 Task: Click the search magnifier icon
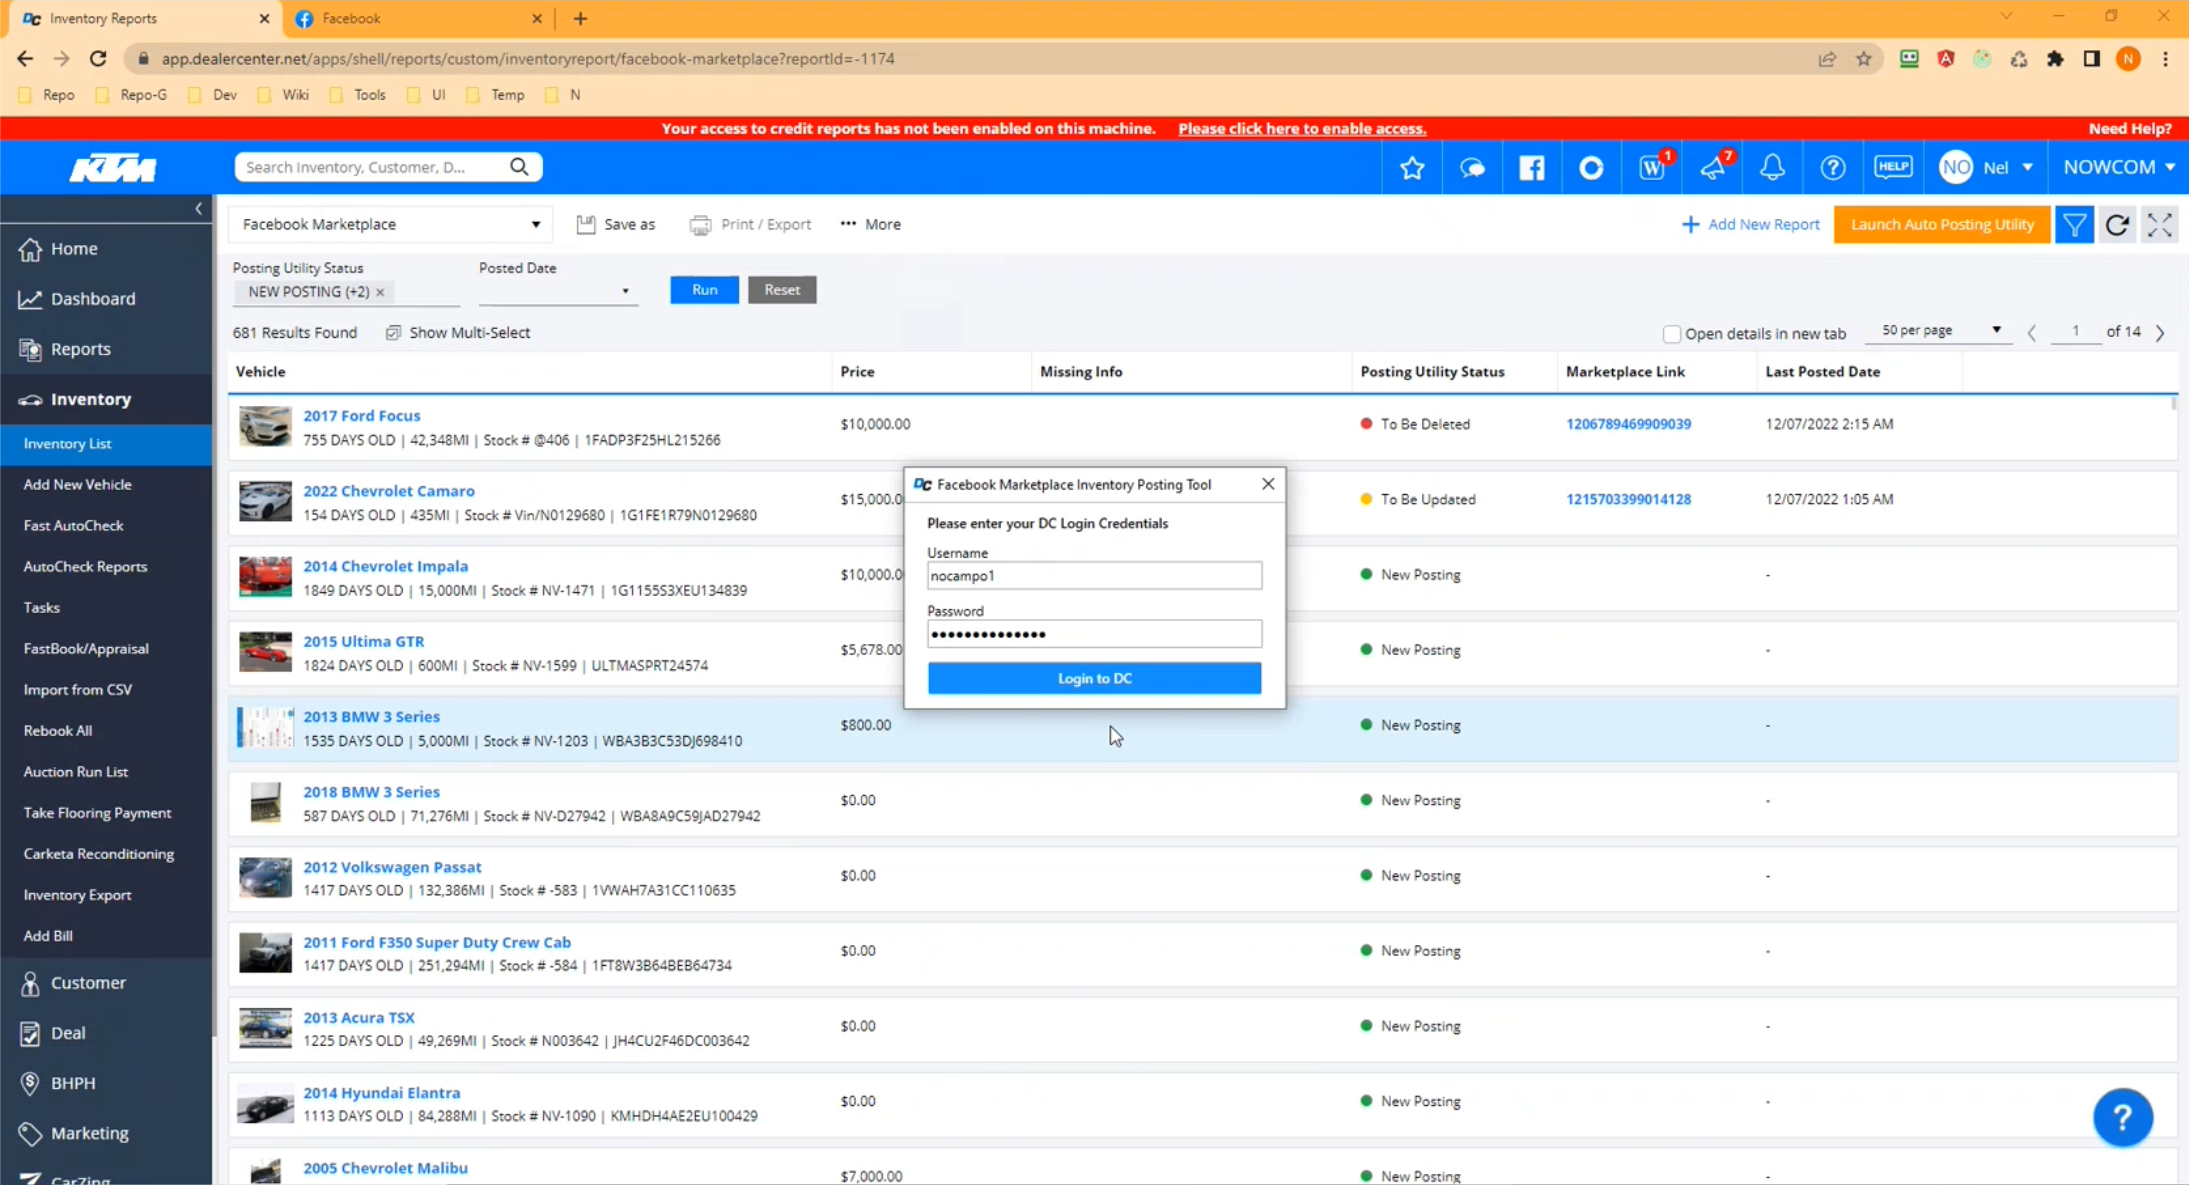(519, 167)
